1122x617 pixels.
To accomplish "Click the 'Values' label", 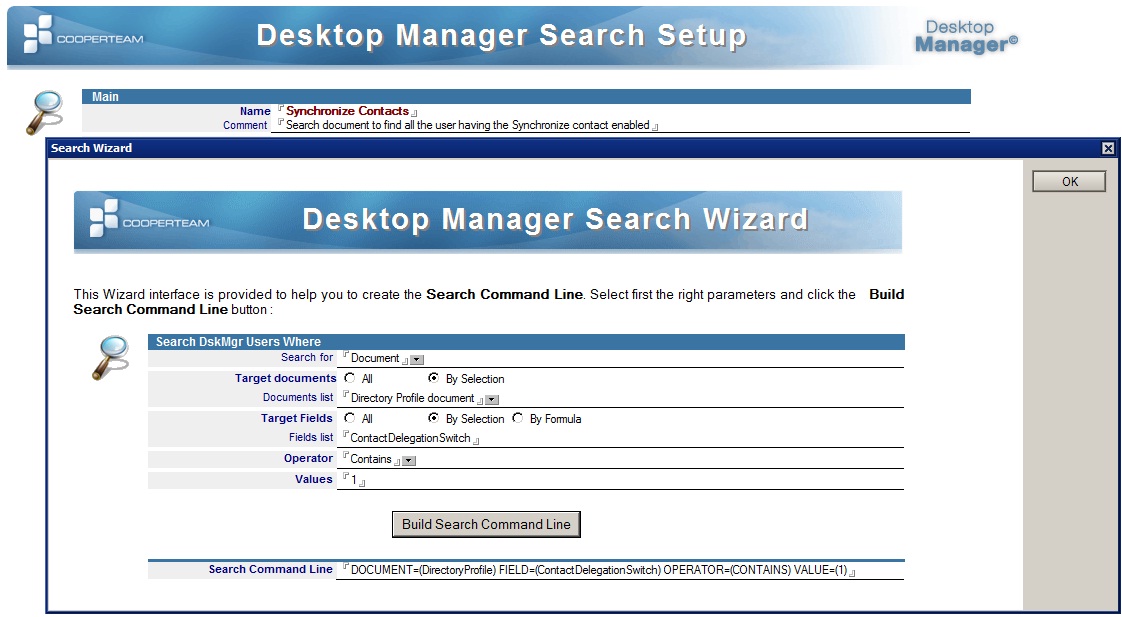I will click(314, 480).
